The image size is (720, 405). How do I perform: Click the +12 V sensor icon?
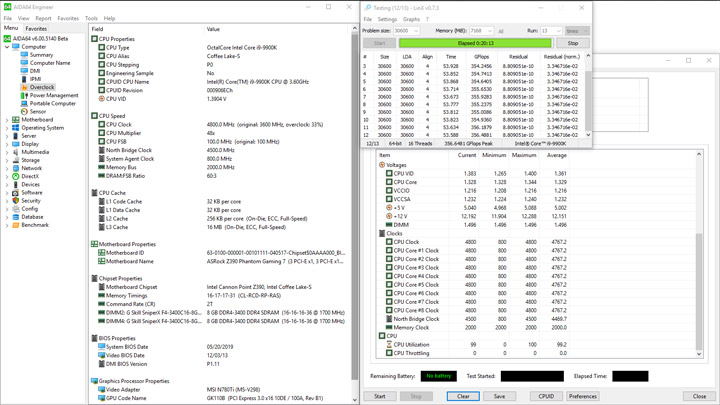[x=389, y=216]
